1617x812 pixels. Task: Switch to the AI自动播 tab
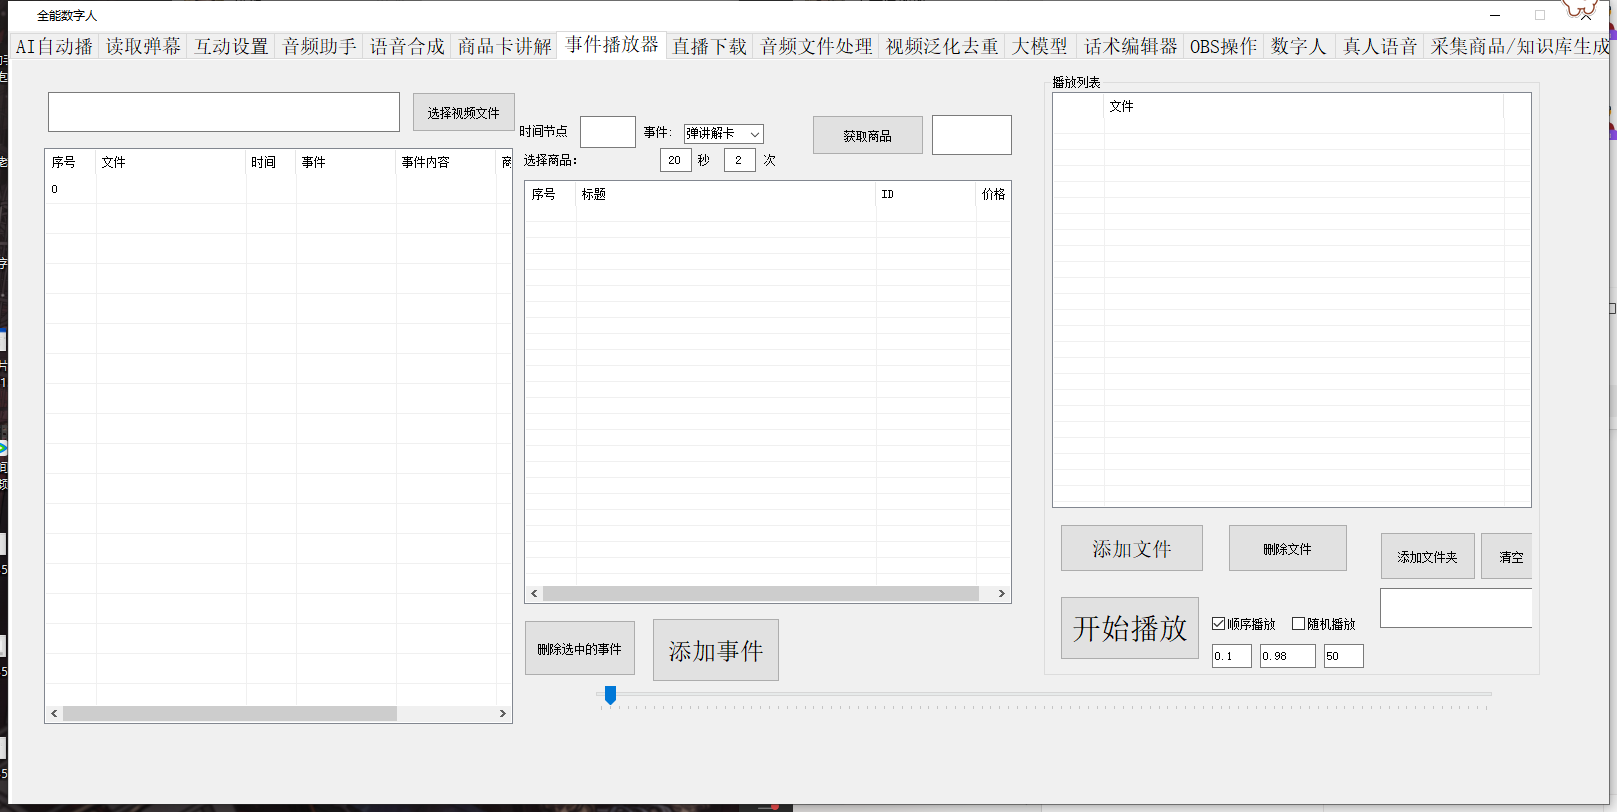[54, 46]
